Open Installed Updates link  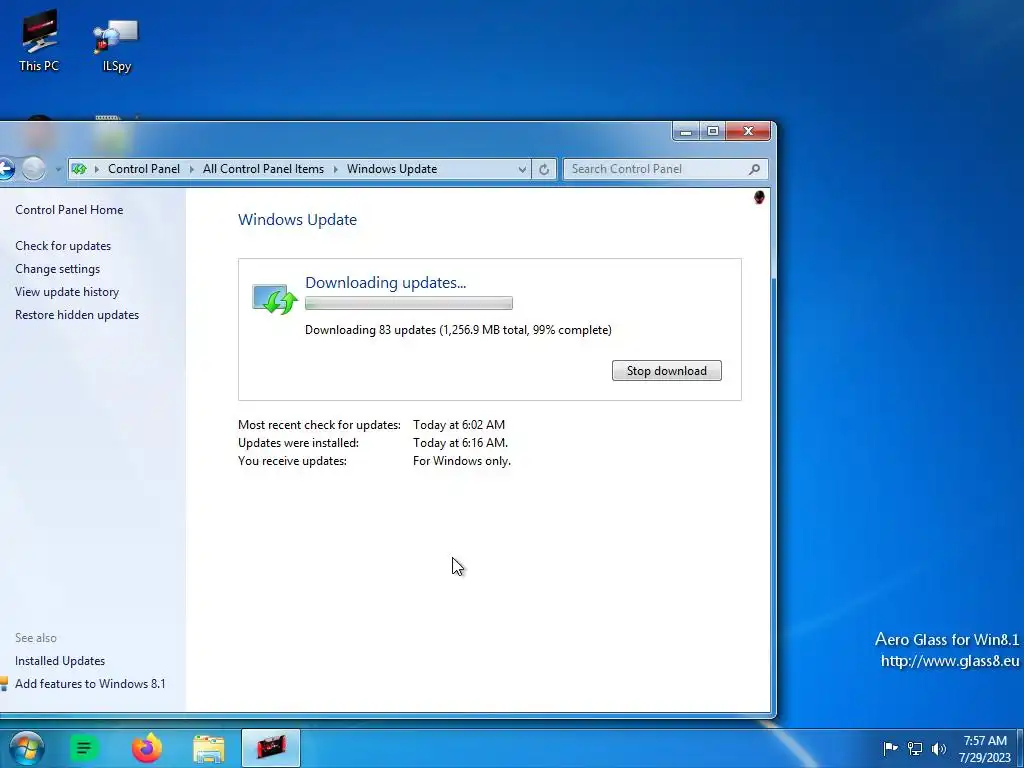60,661
